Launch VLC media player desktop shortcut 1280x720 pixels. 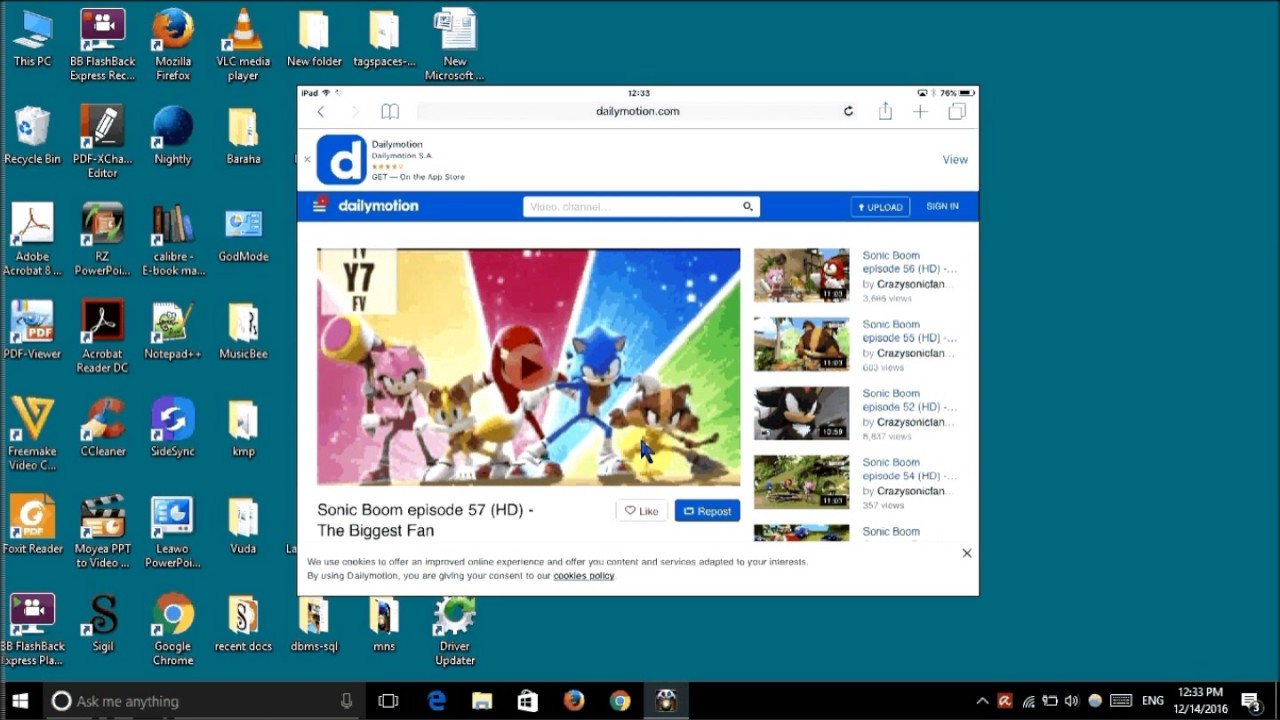click(243, 46)
